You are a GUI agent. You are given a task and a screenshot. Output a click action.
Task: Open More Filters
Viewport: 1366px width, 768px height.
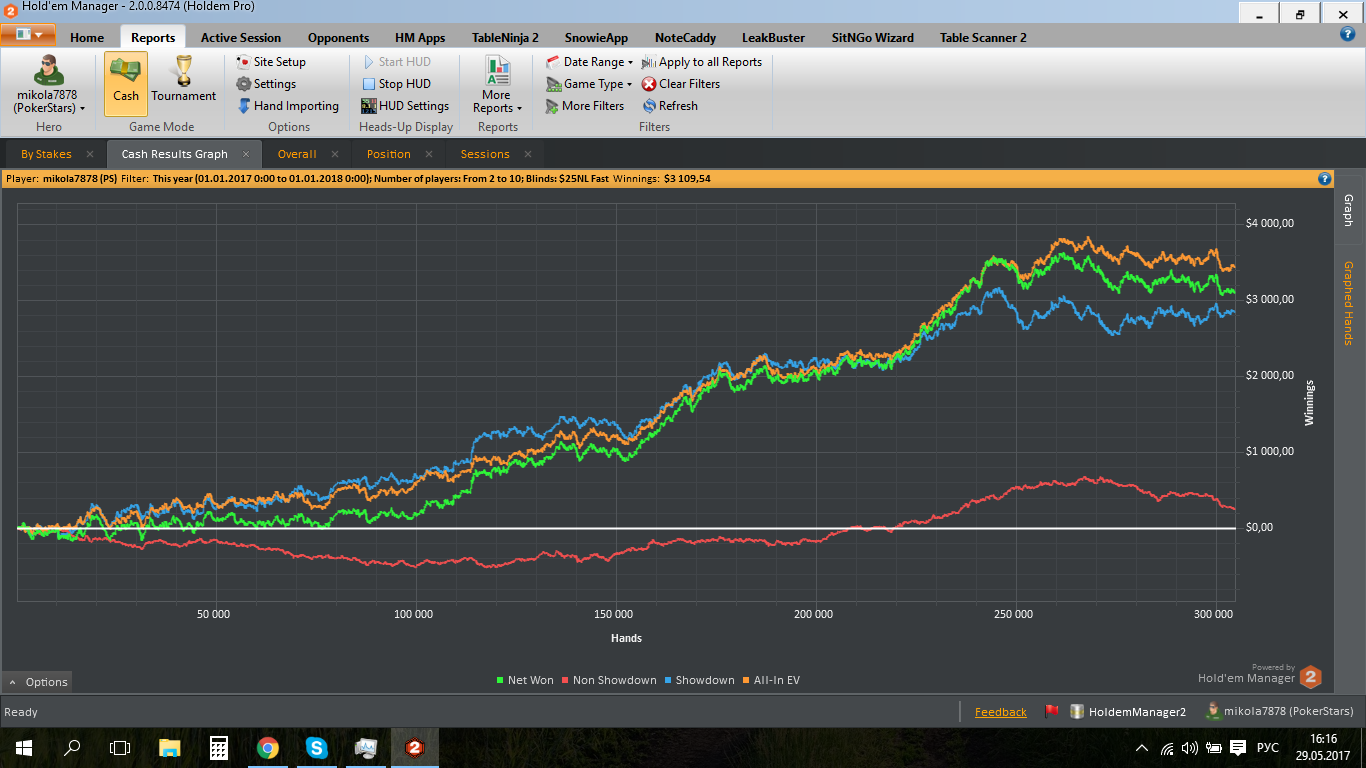click(584, 106)
